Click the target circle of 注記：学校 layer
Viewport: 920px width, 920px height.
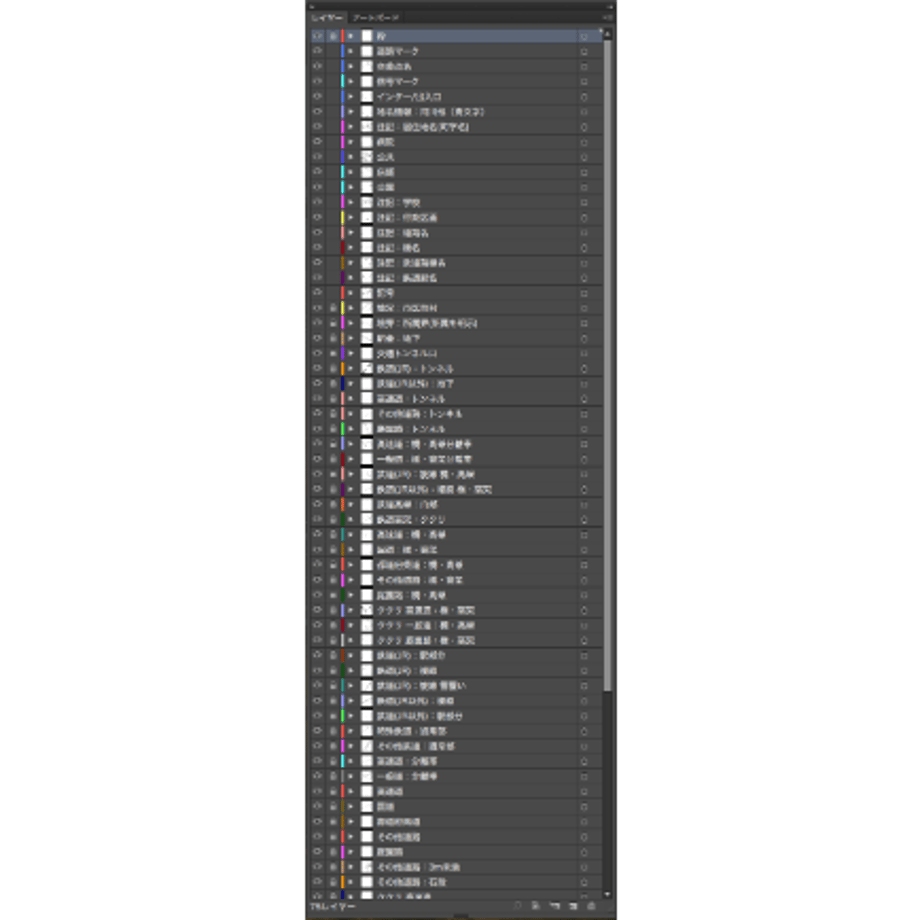[584, 202]
